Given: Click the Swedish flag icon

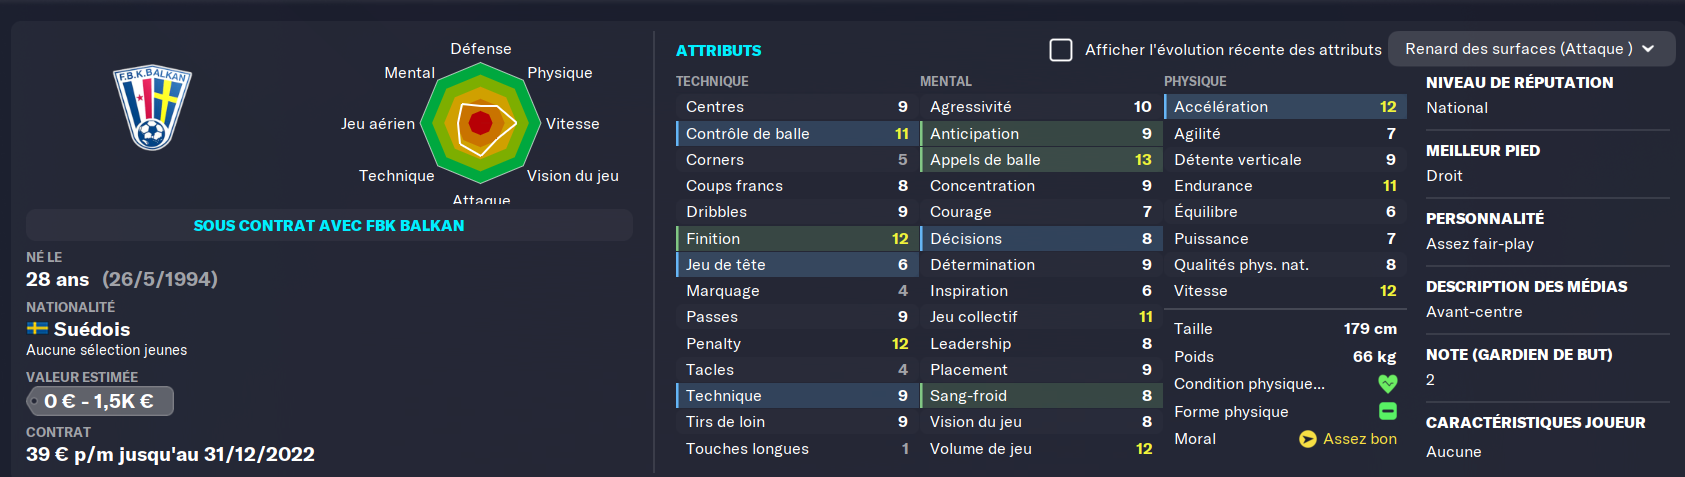Looking at the screenshot, I should (38, 329).
